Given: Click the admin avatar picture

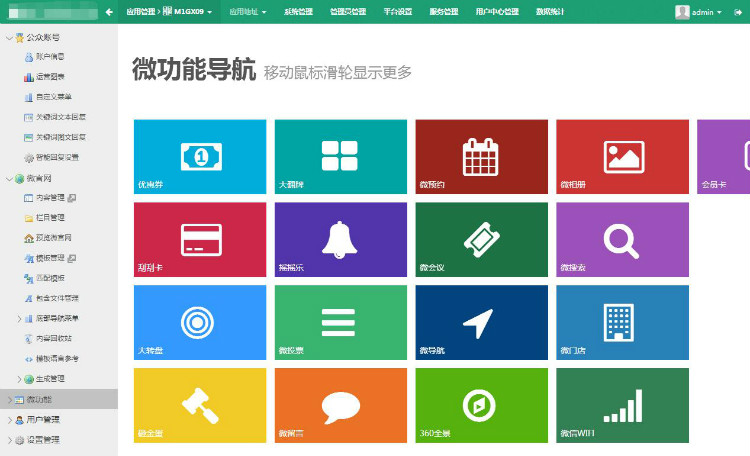Looking at the screenshot, I should (682, 12).
